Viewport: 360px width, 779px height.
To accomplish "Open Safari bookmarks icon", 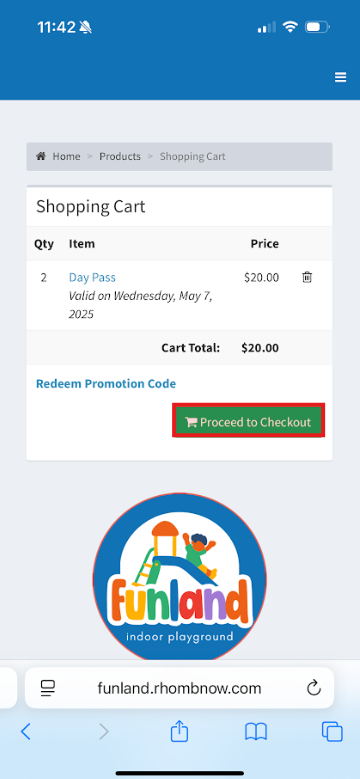I will [x=256, y=731].
